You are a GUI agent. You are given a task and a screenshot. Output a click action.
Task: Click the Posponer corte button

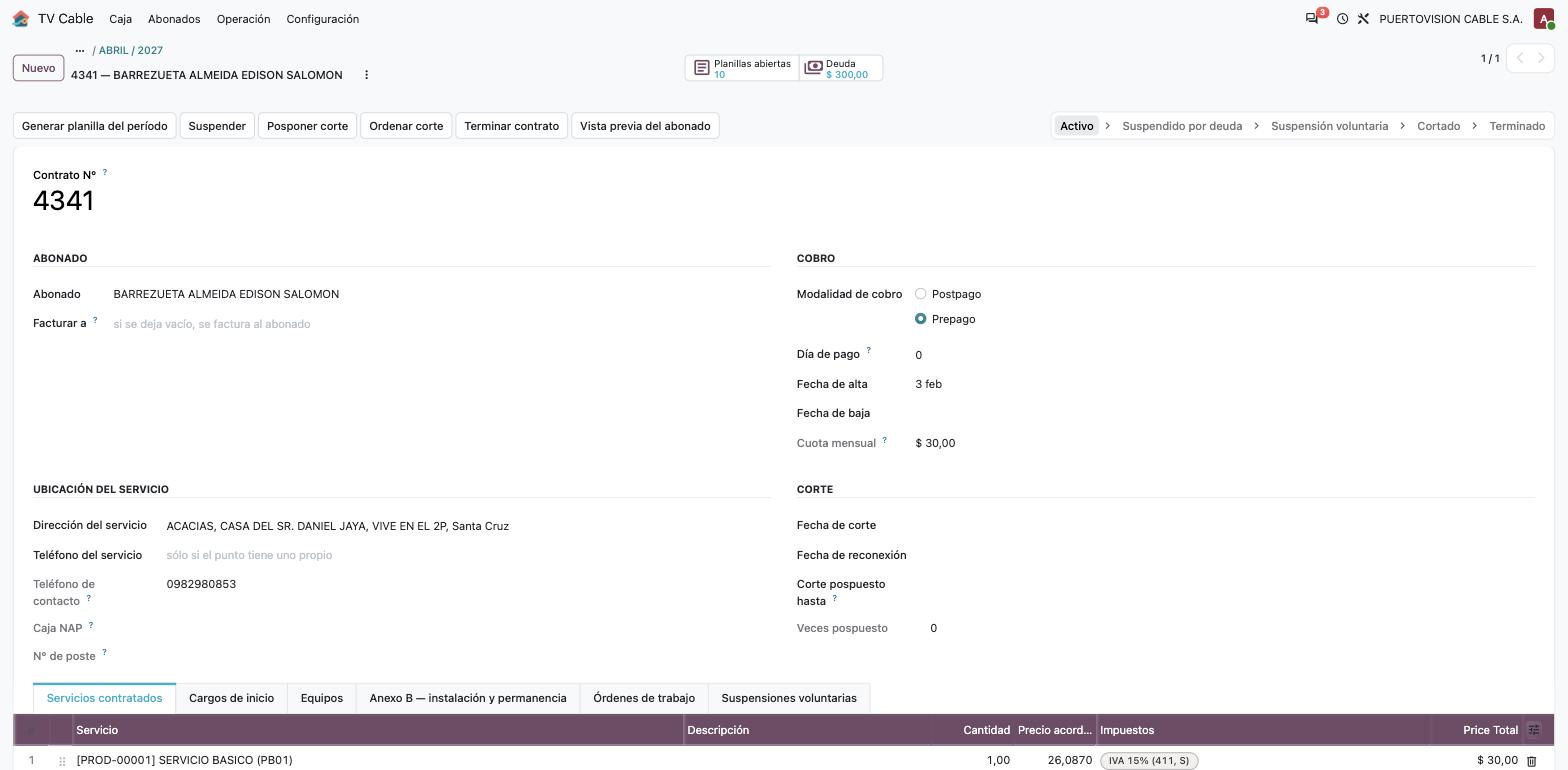click(x=307, y=126)
